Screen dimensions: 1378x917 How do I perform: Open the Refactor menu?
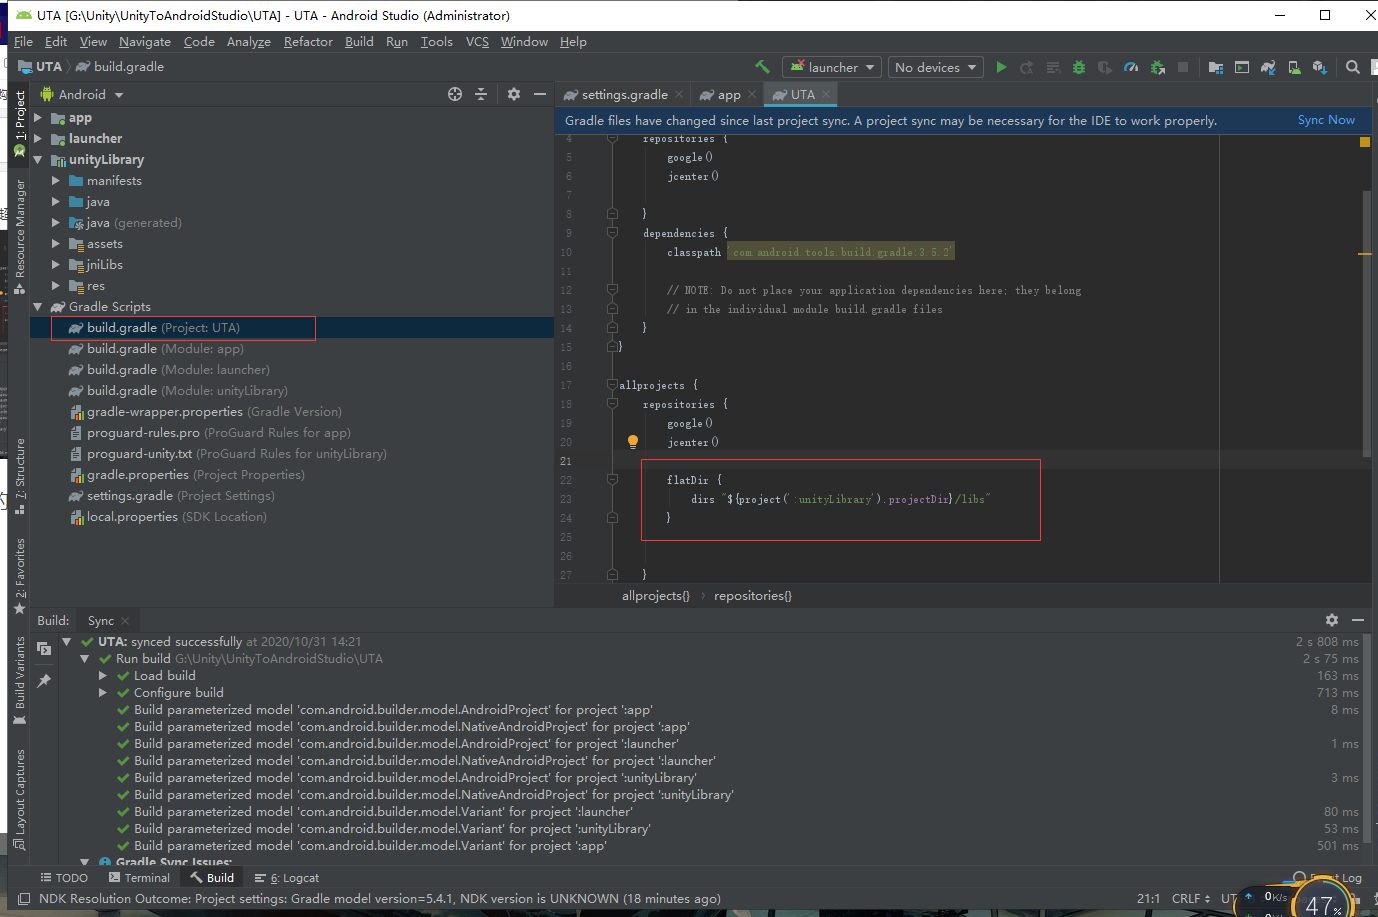coord(308,42)
